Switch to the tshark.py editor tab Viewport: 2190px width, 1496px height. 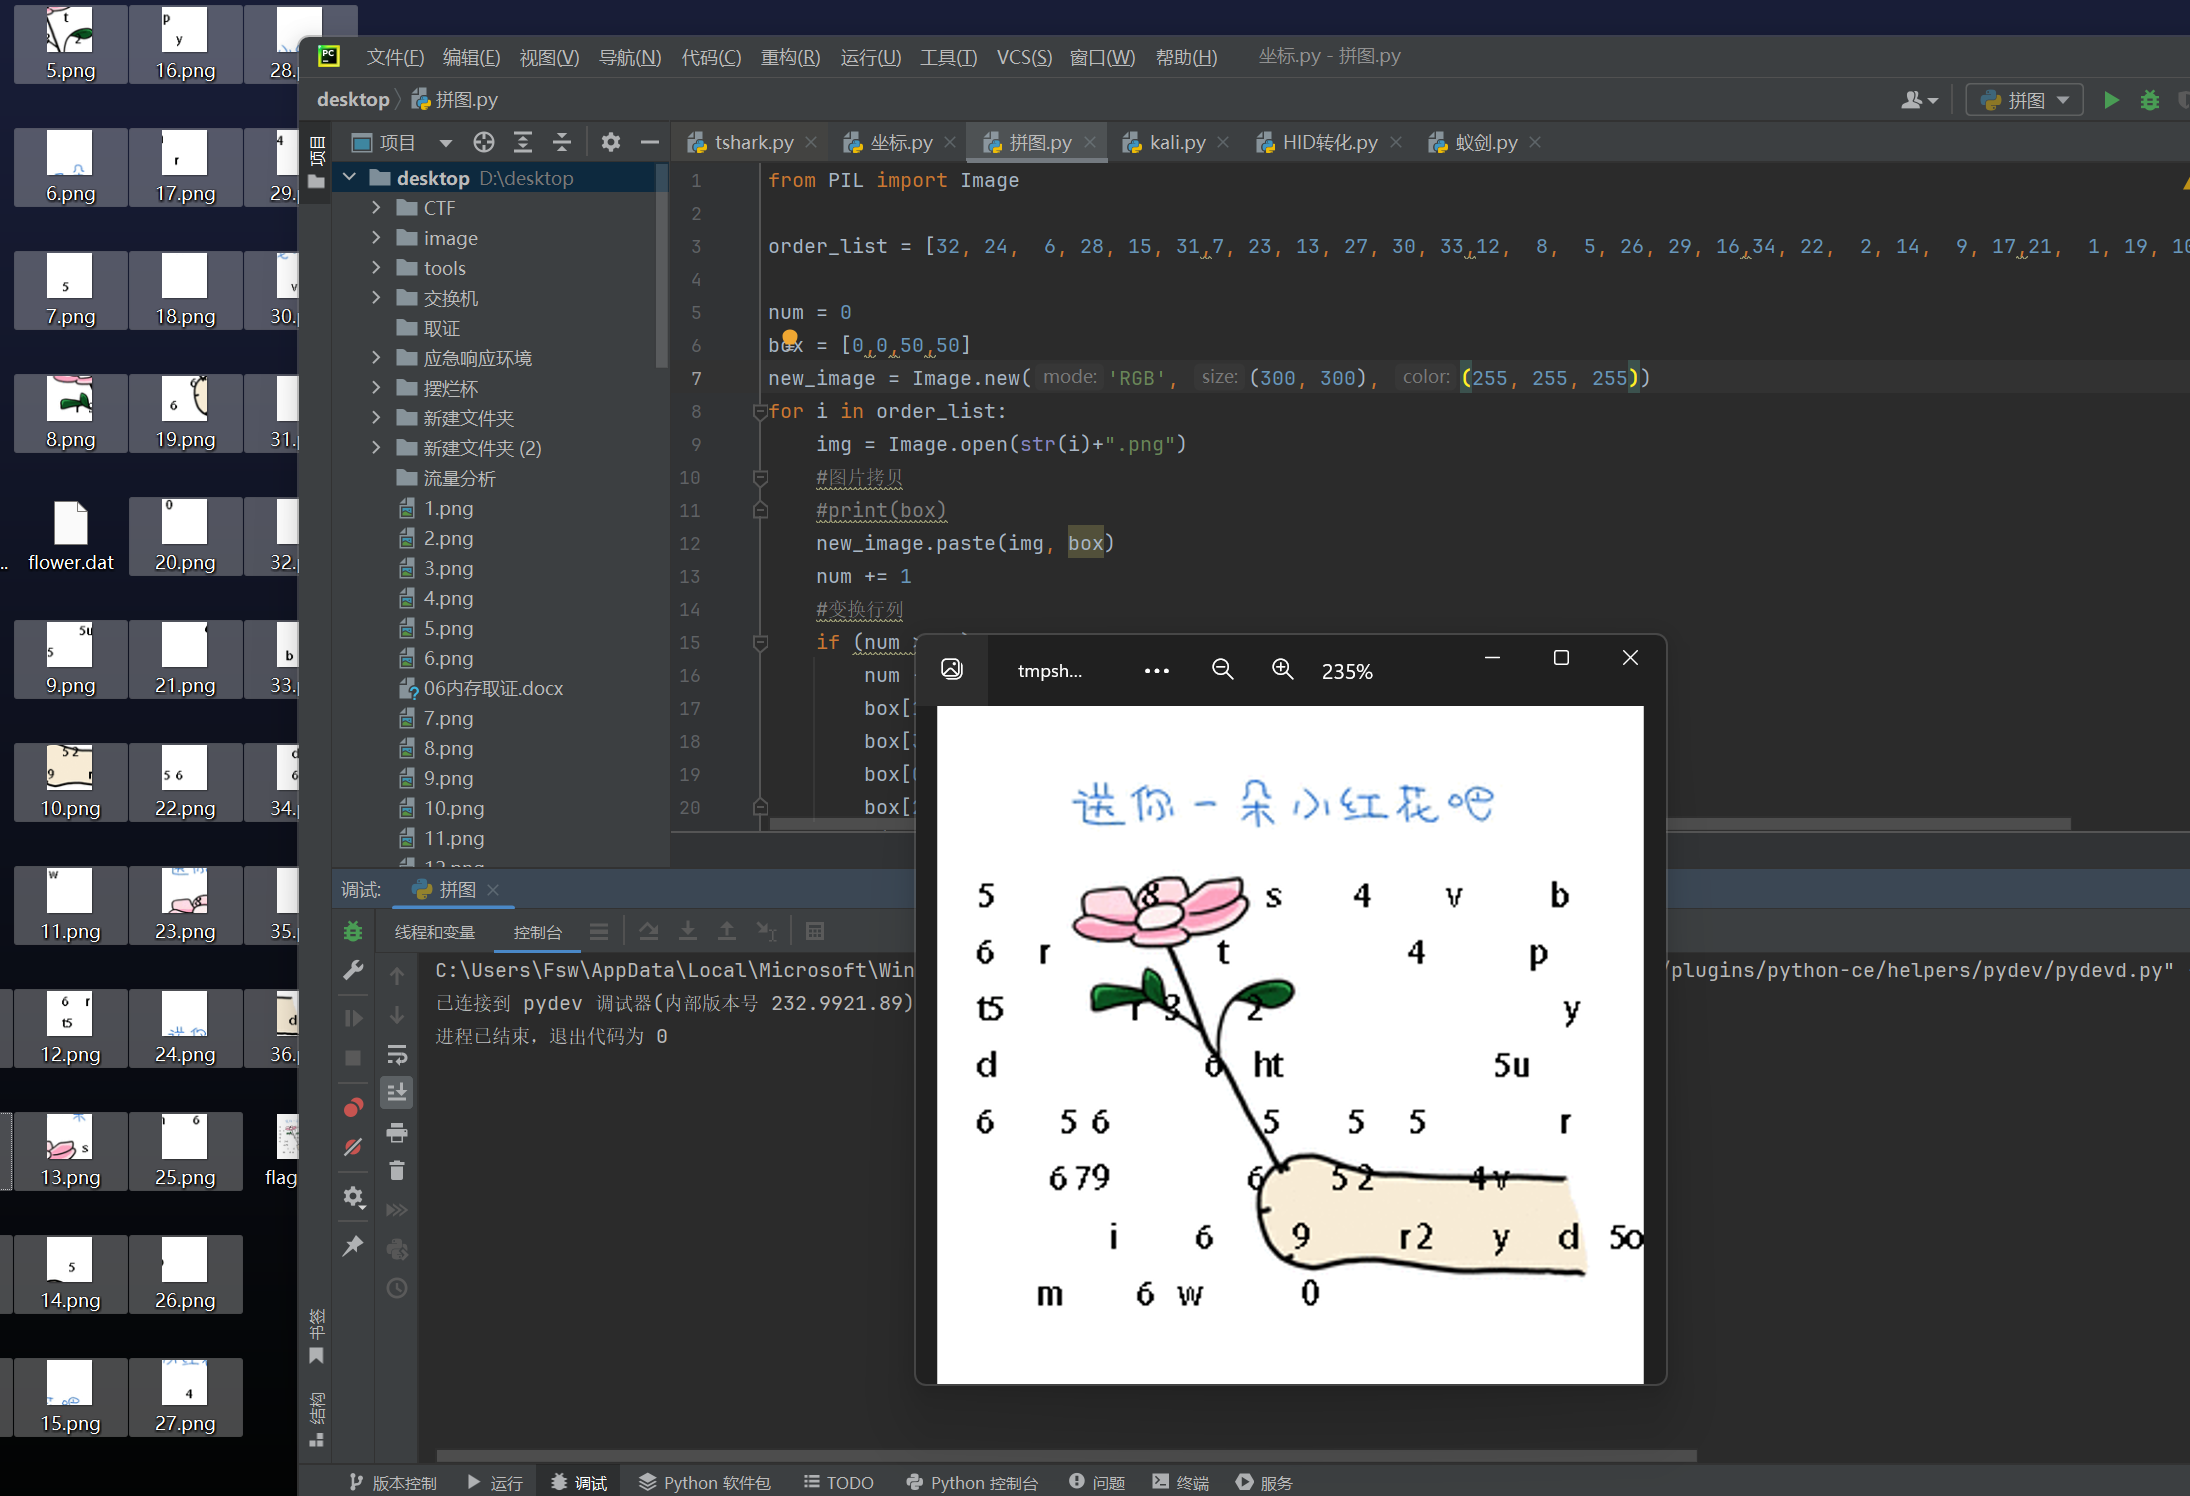pos(753,143)
